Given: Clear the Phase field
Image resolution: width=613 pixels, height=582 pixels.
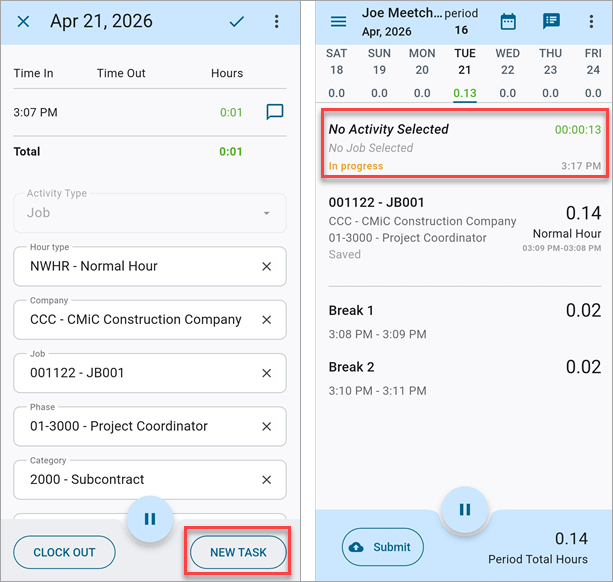Looking at the screenshot, I should pyautogui.click(x=267, y=426).
